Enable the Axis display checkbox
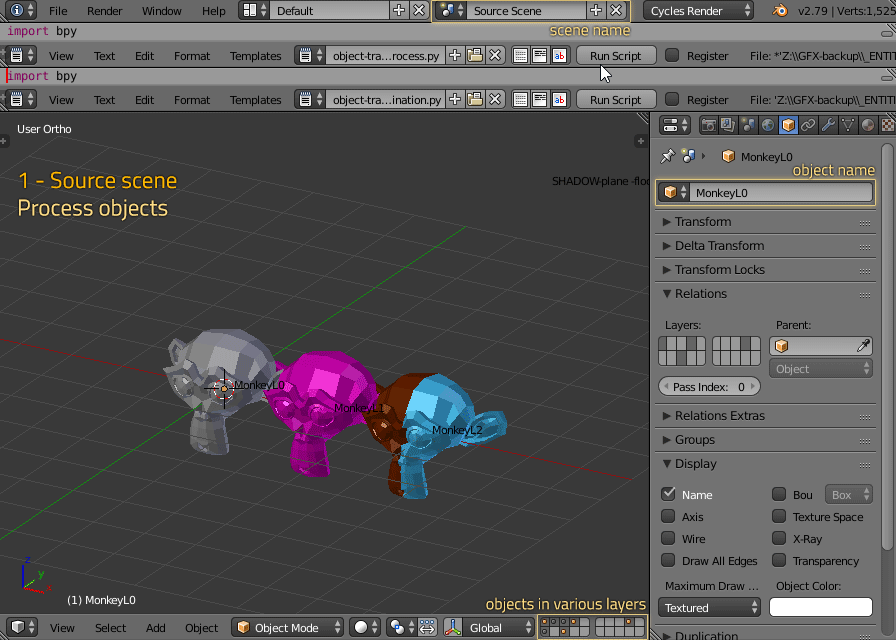The width and height of the screenshot is (896, 640). coord(668,516)
